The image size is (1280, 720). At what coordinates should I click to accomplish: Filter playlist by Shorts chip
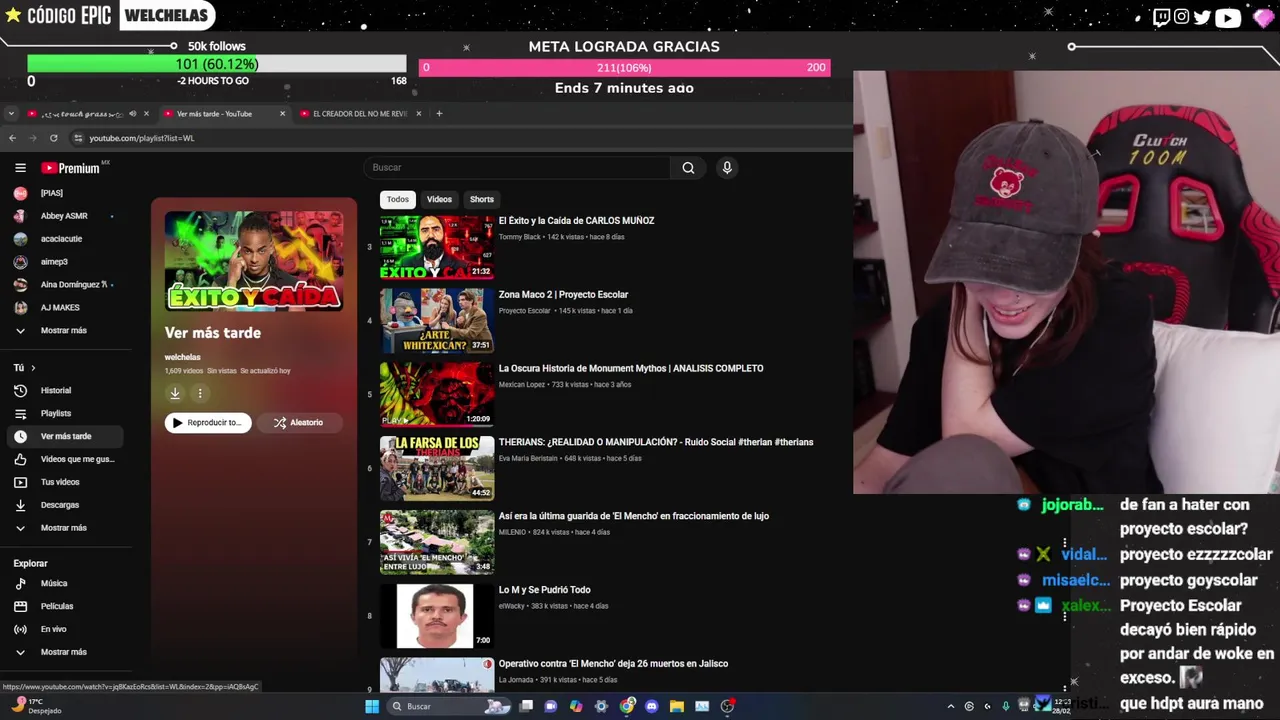(x=482, y=199)
